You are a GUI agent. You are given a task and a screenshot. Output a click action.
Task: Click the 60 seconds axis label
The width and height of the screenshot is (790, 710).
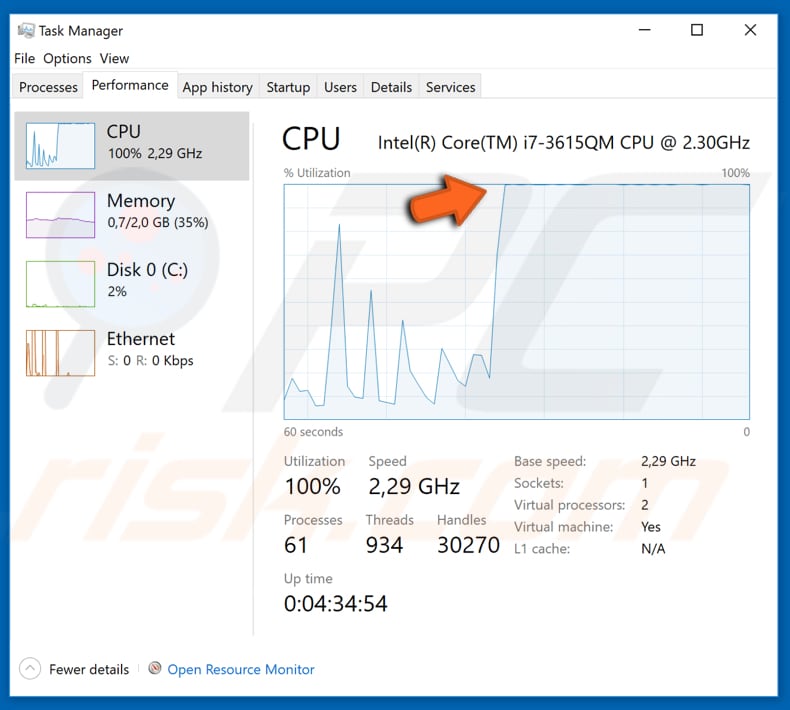(313, 432)
